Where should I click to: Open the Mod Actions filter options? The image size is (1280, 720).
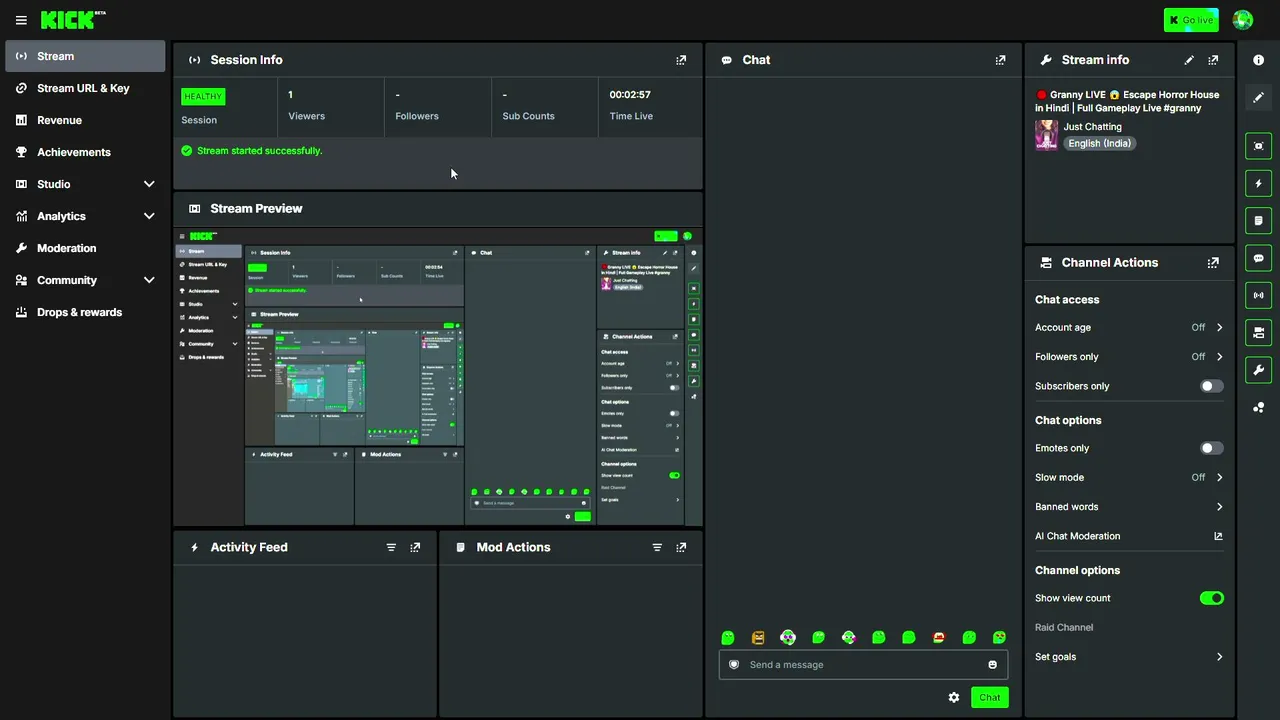coord(657,548)
